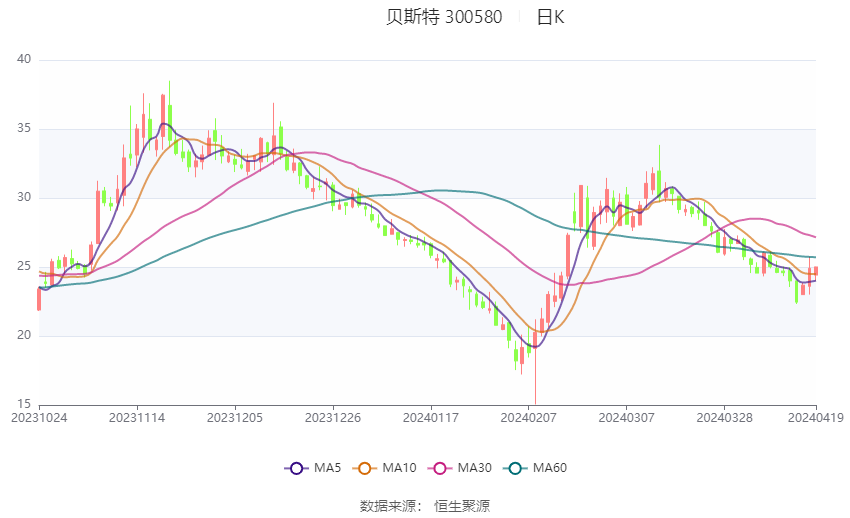
Task: Click the 25 value on the y-axis
Action: pos(25,266)
